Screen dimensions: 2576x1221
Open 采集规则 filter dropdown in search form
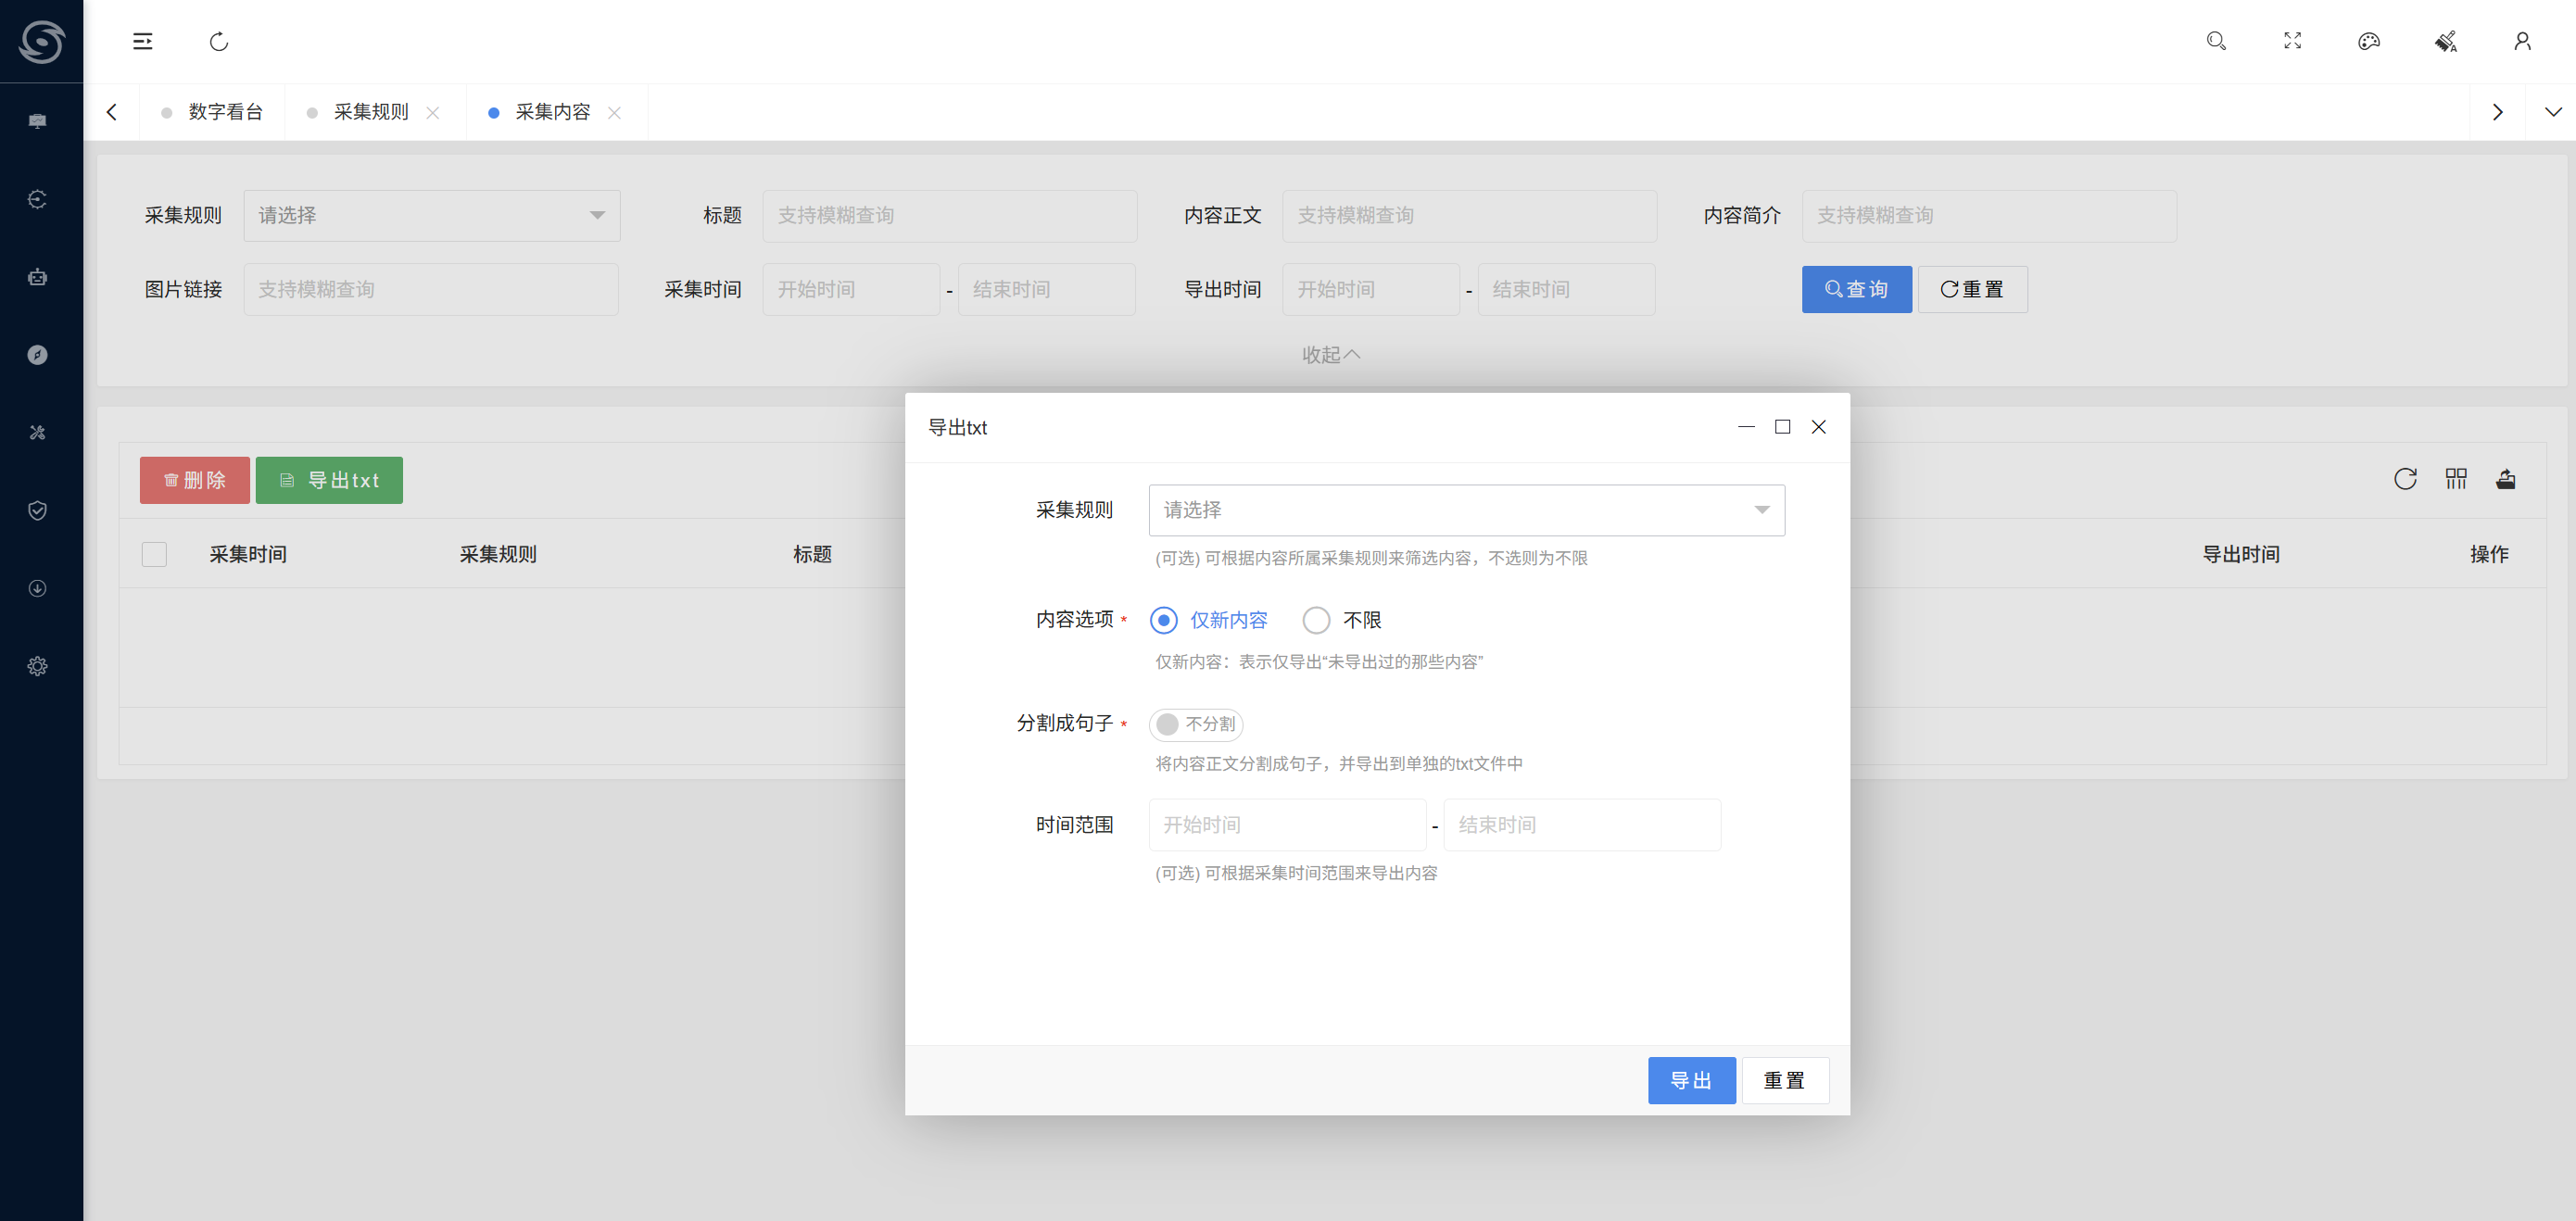(432, 215)
